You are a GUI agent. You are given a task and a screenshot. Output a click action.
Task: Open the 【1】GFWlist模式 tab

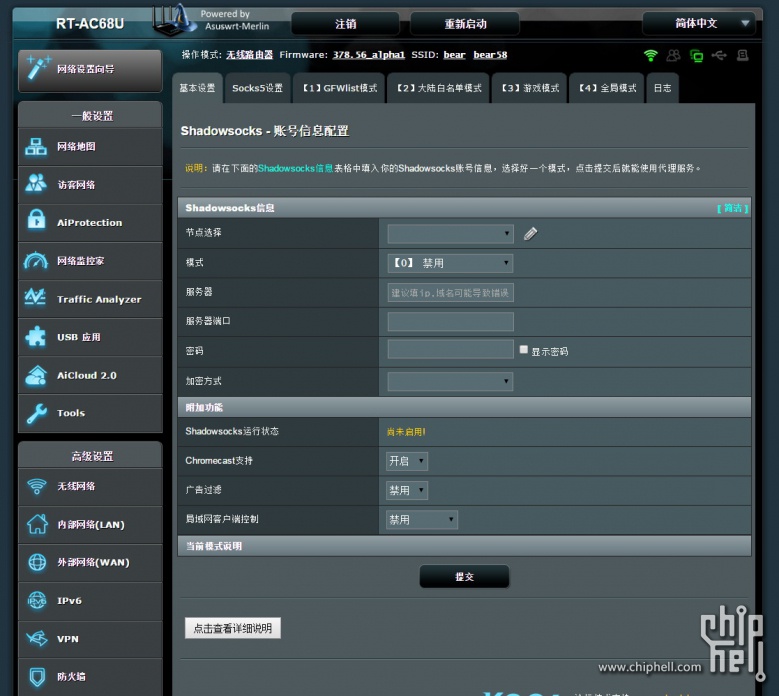click(339, 88)
